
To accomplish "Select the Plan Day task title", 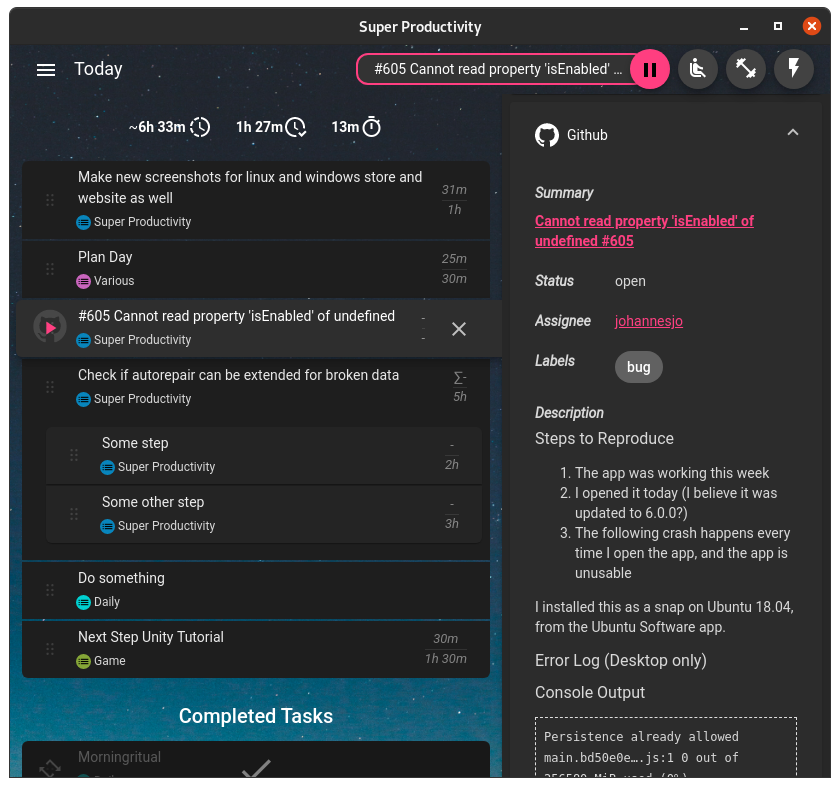I will pyautogui.click(x=105, y=257).
